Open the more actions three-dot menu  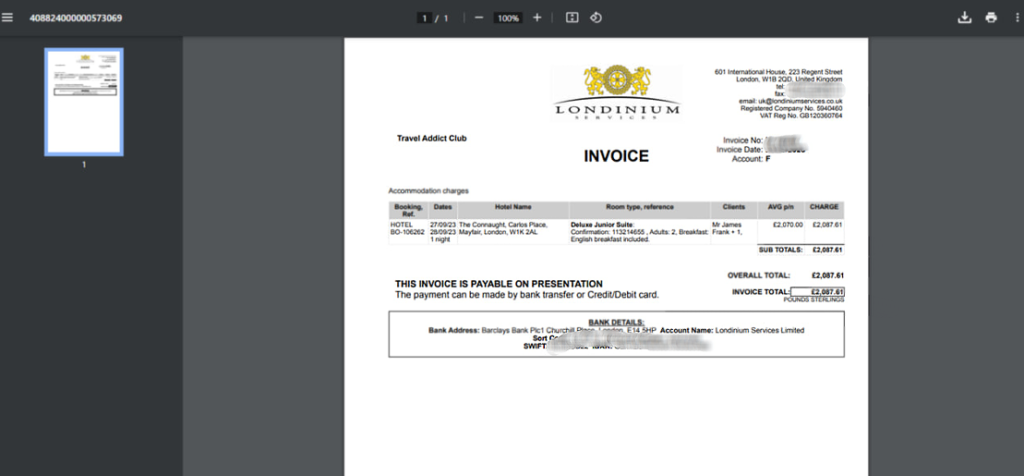pyautogui.click(x=1015, y=18)
